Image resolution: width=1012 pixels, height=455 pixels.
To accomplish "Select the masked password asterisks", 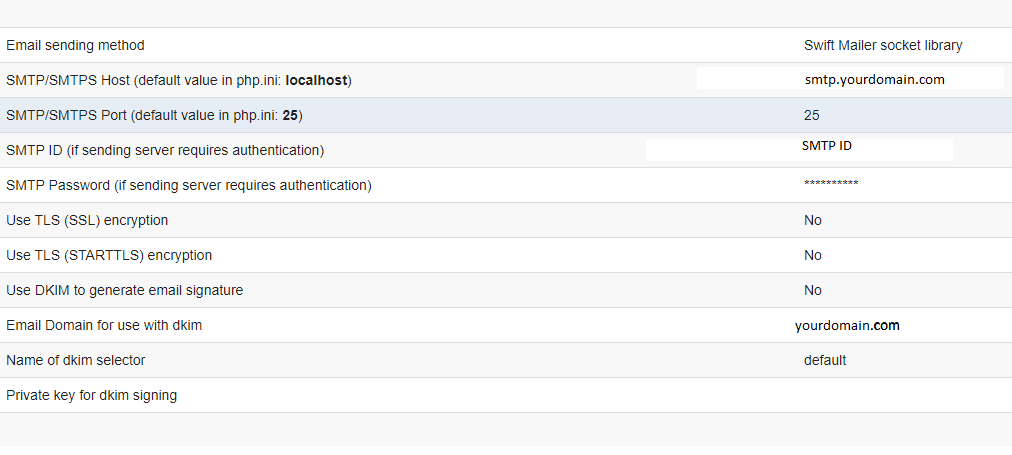I will 831,184.
